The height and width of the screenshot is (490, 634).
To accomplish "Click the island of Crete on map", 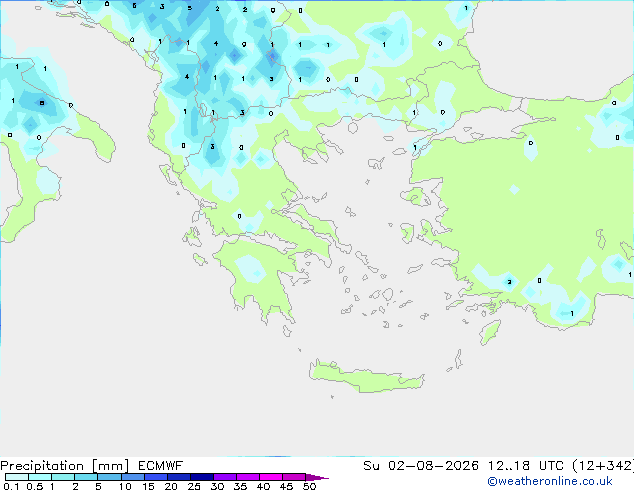I will tap(366, 377).
